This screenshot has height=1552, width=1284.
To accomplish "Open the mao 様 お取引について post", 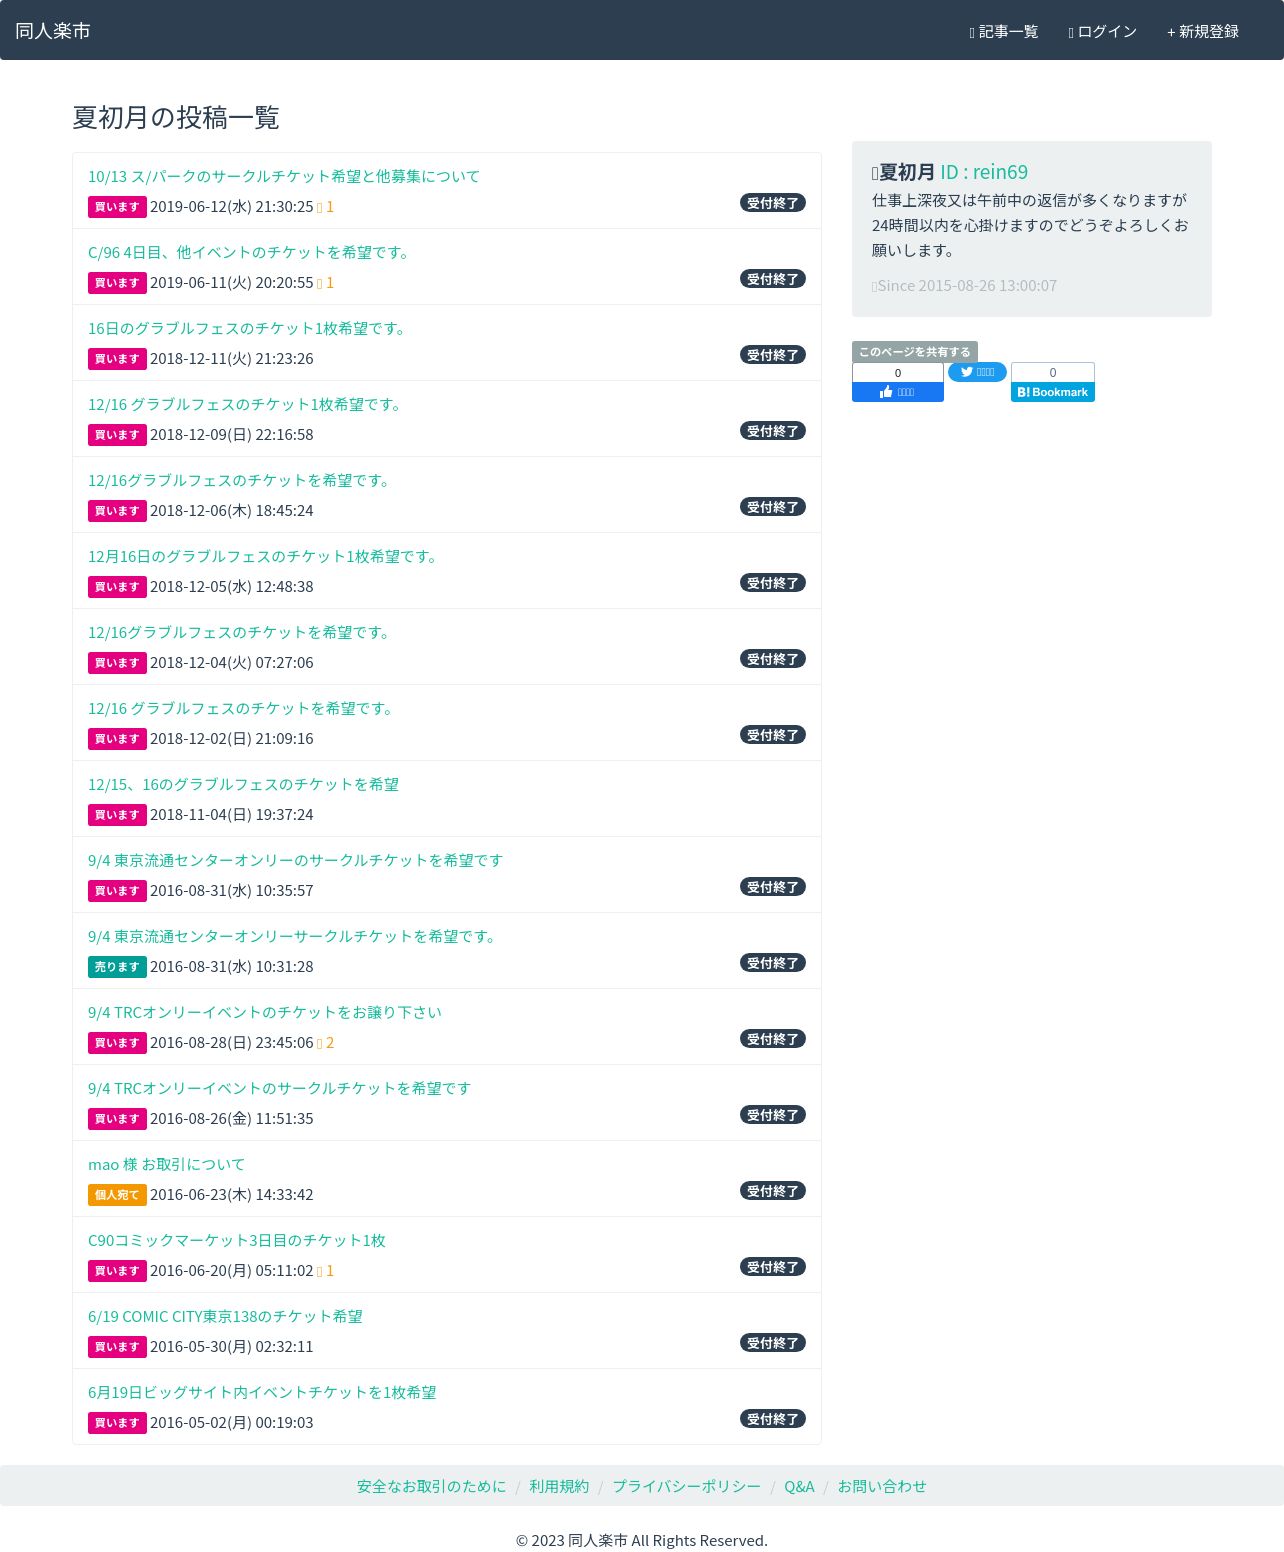I will pyautogui.click(x=166, y=1164).
